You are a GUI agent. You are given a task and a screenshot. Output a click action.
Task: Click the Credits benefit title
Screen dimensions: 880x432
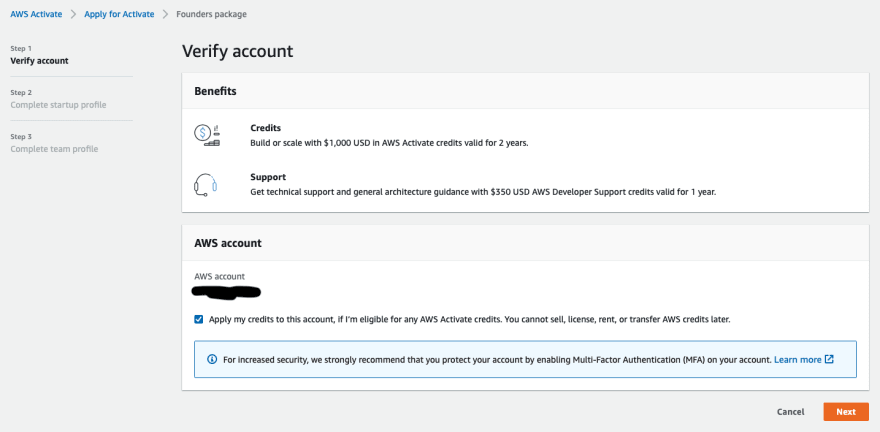[265, 128]
